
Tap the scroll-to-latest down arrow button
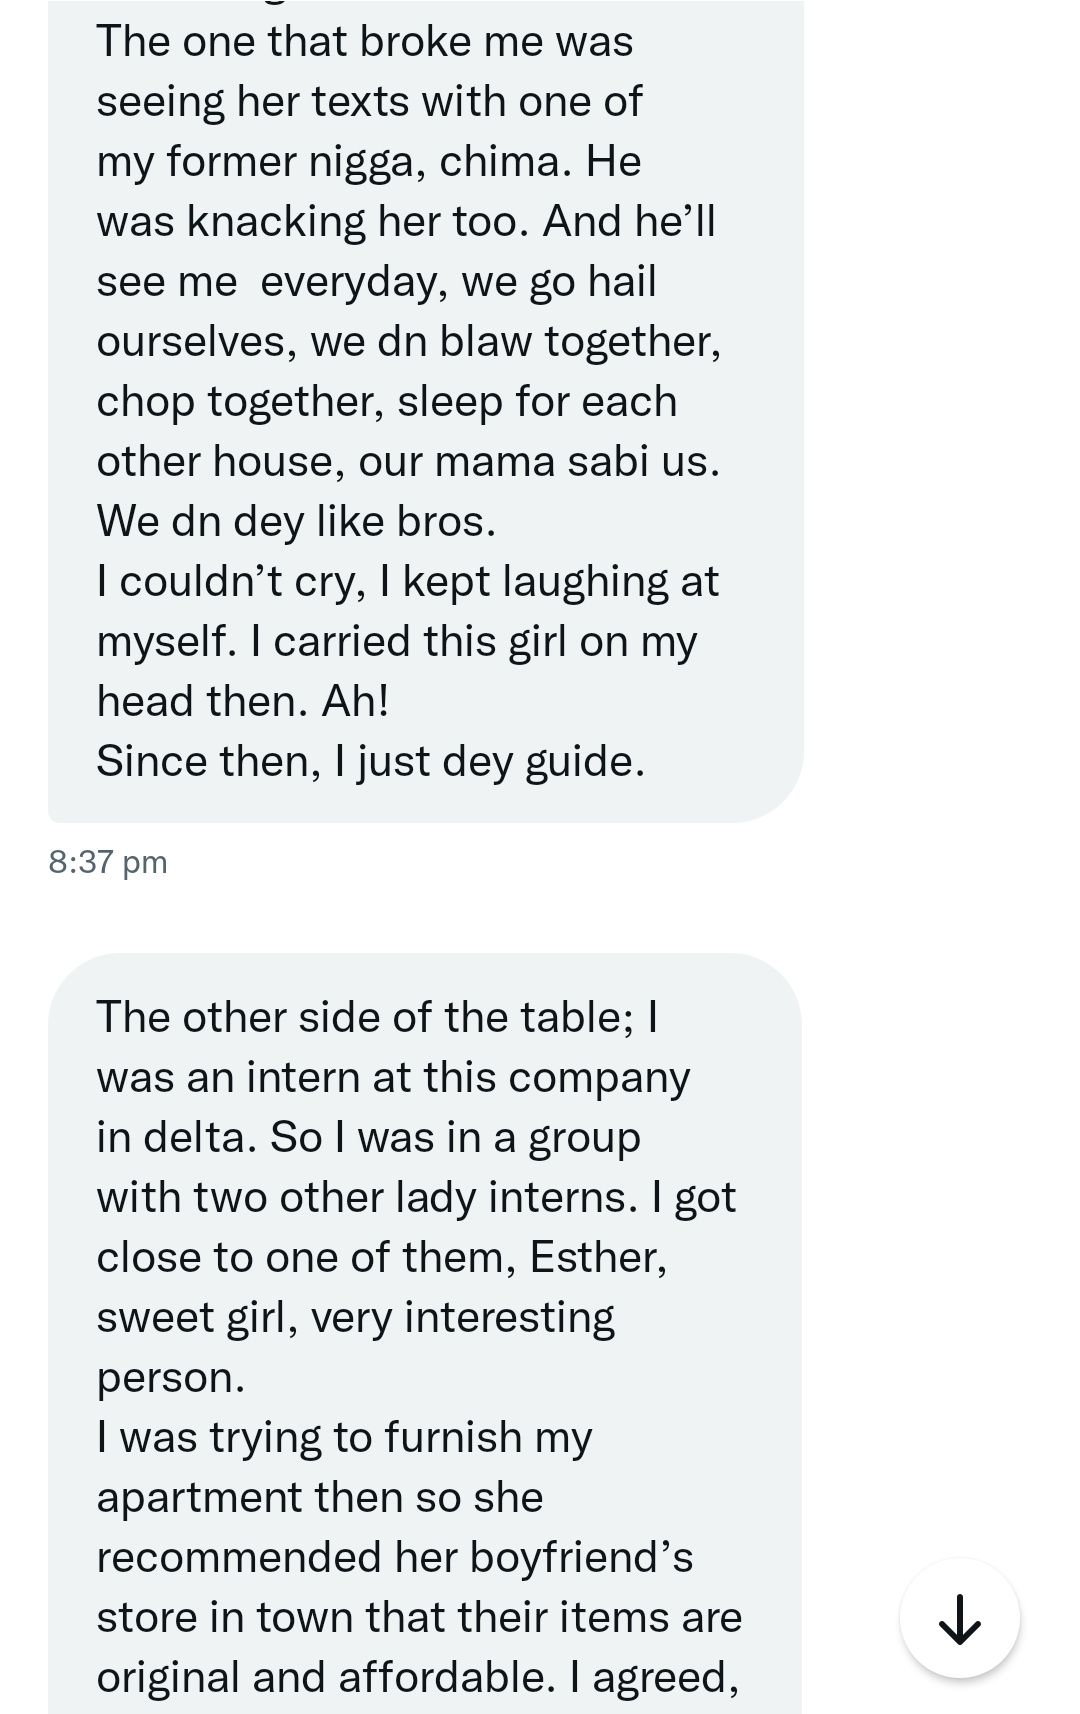959,1617
